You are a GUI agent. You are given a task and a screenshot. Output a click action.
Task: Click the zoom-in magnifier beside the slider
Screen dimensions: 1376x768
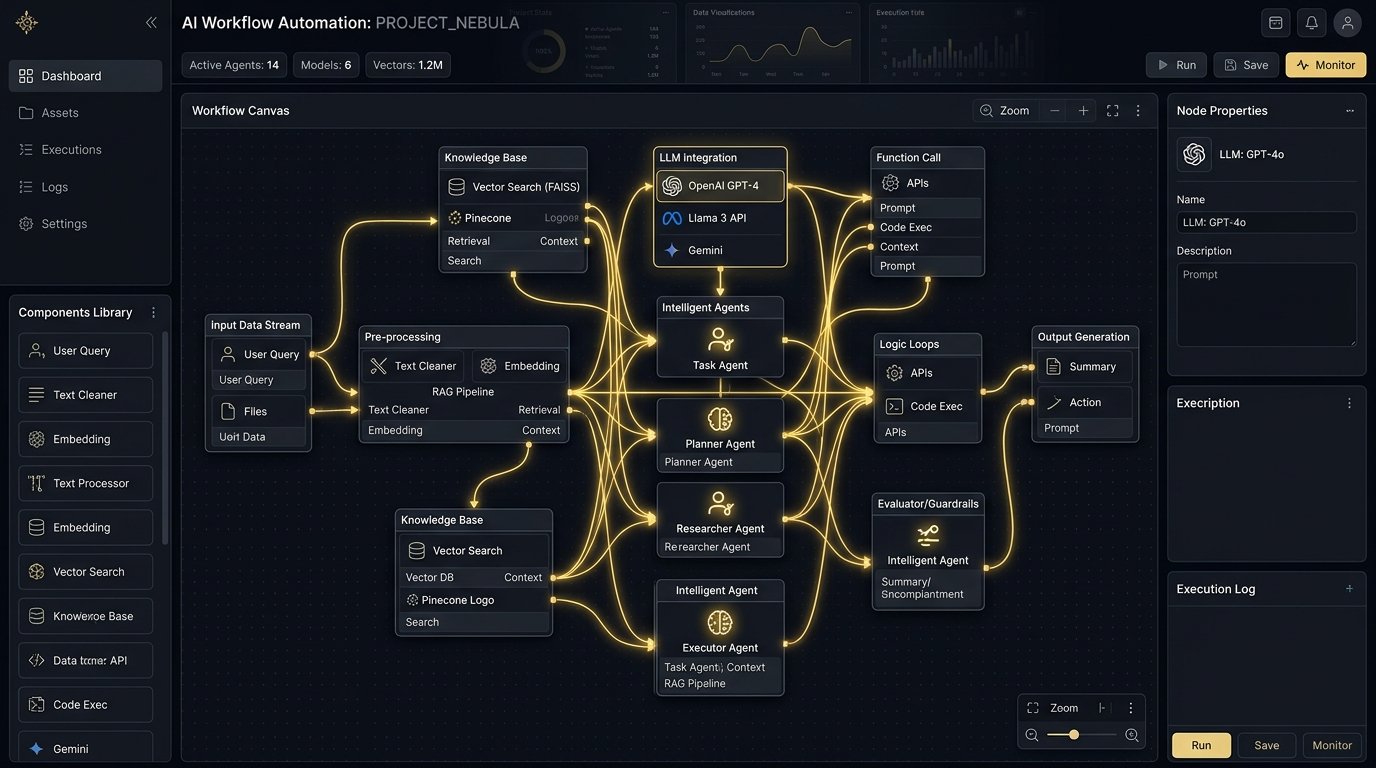[x=1132, y=735]
